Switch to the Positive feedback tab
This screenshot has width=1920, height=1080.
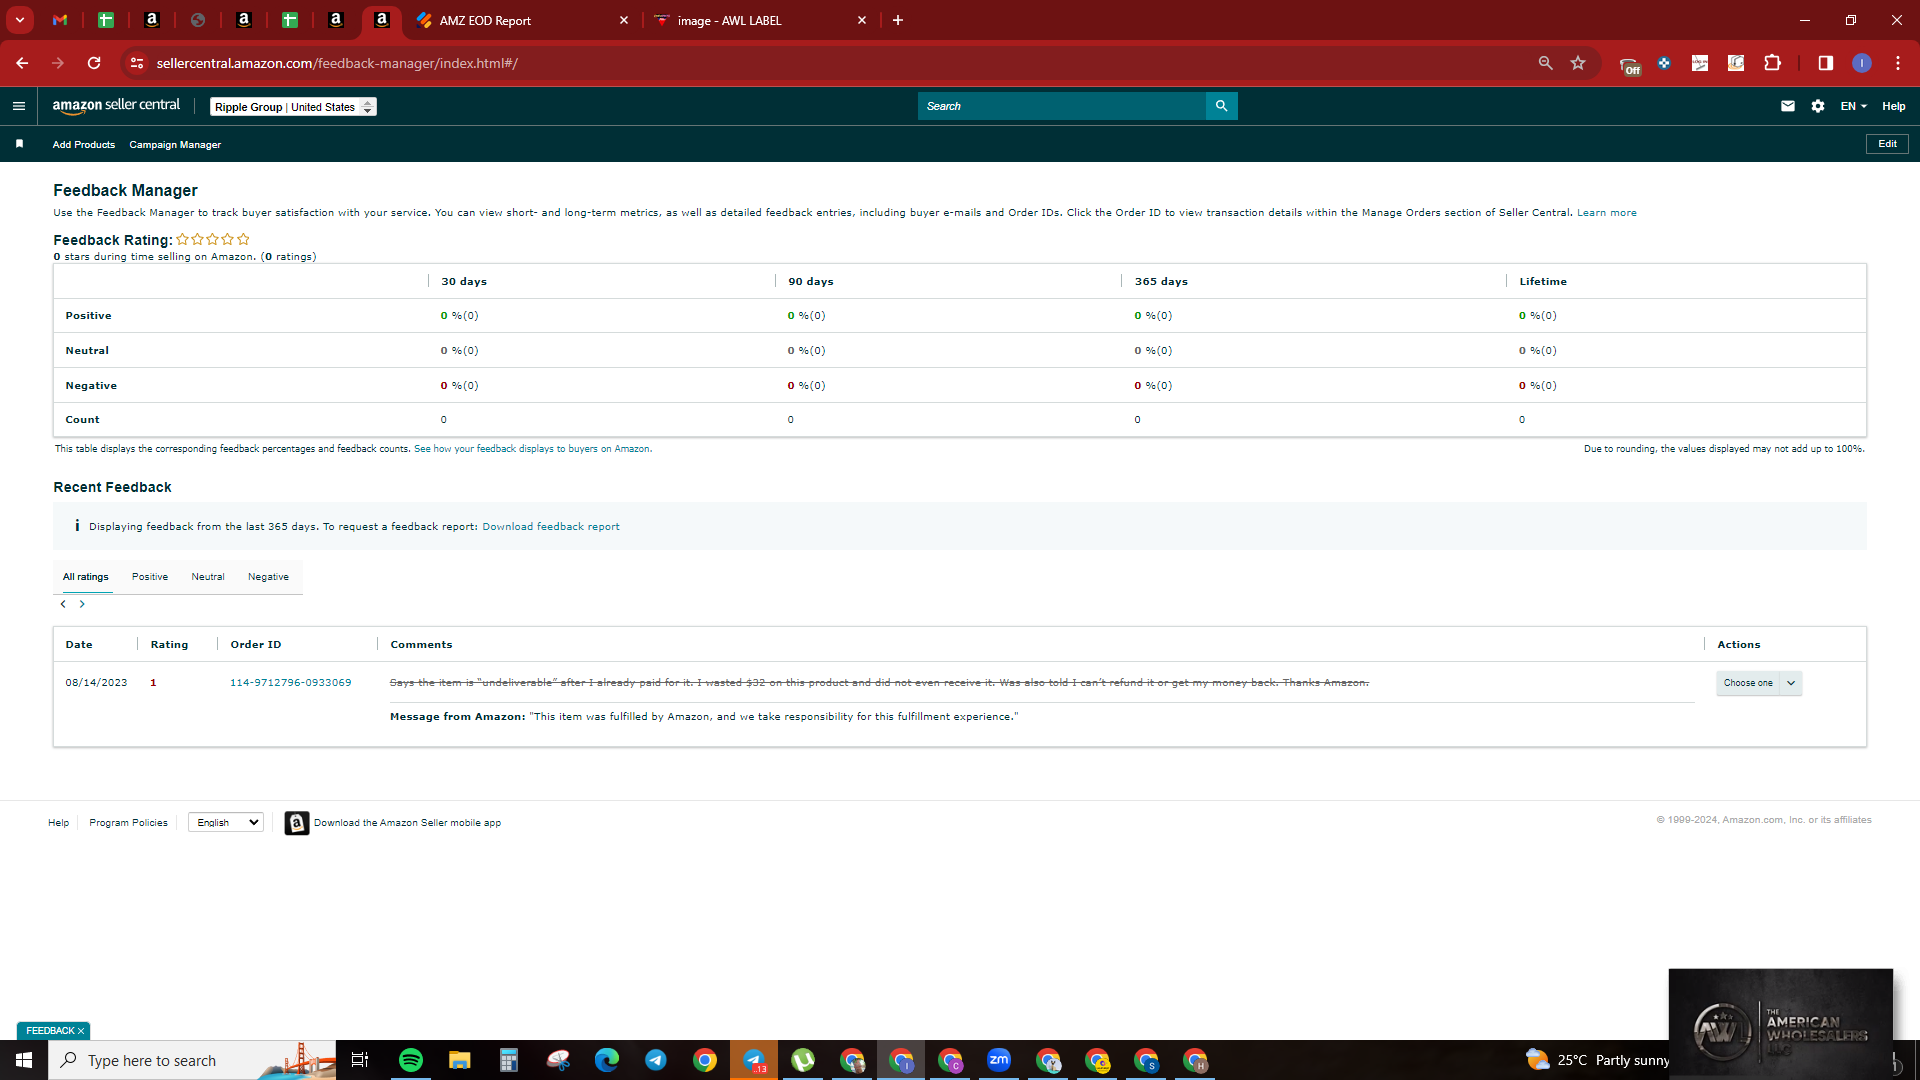pyautogui.click(x=150, y=577)
